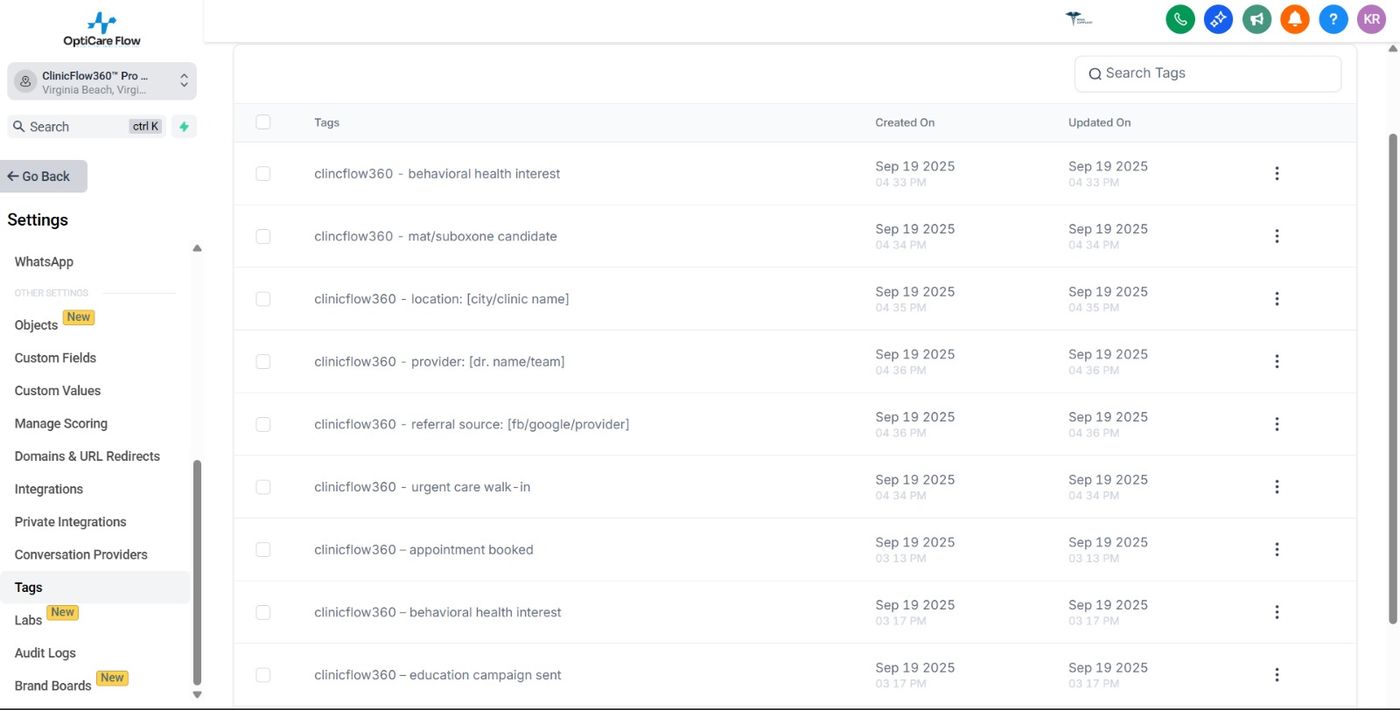Open options for education campaign sent tag

(x=1277, y=675)
